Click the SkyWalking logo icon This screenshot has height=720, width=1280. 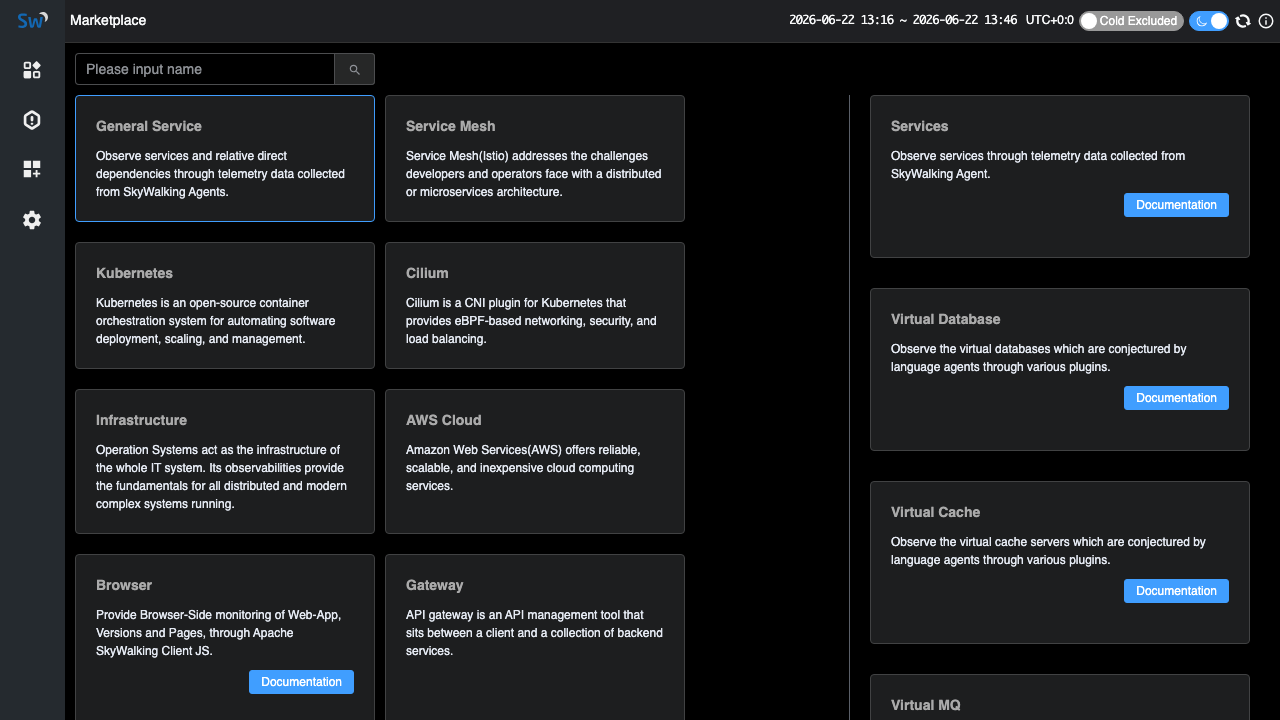point(32,20)
